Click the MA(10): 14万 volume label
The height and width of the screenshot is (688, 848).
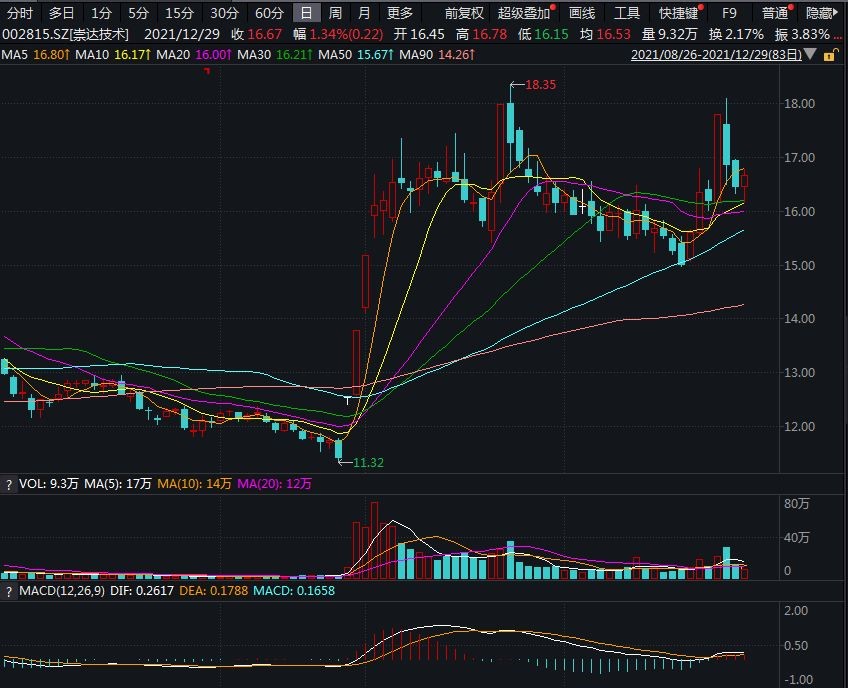click(x=194, y=484)
